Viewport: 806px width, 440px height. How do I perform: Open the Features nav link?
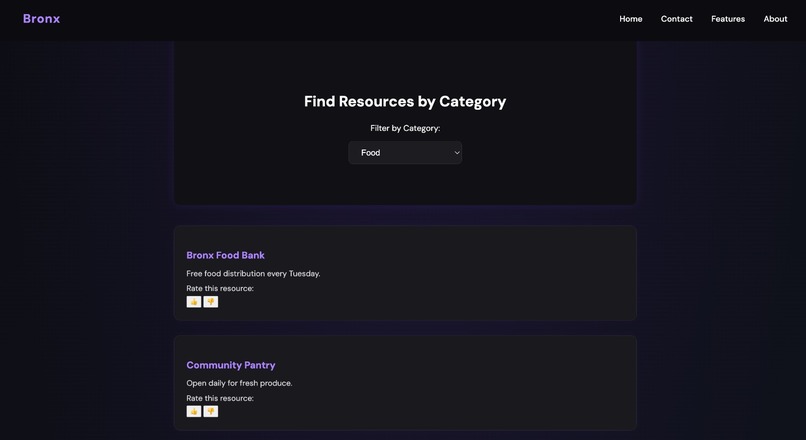[x=728, y=19]
